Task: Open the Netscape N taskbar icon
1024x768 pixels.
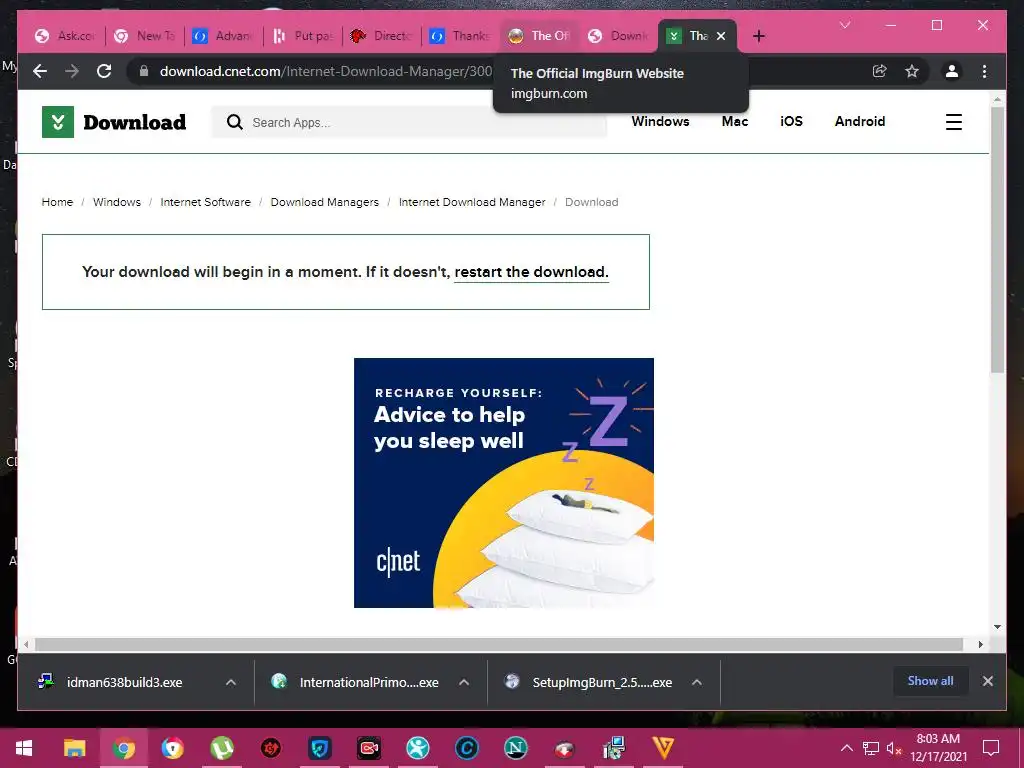Action: 516,748
